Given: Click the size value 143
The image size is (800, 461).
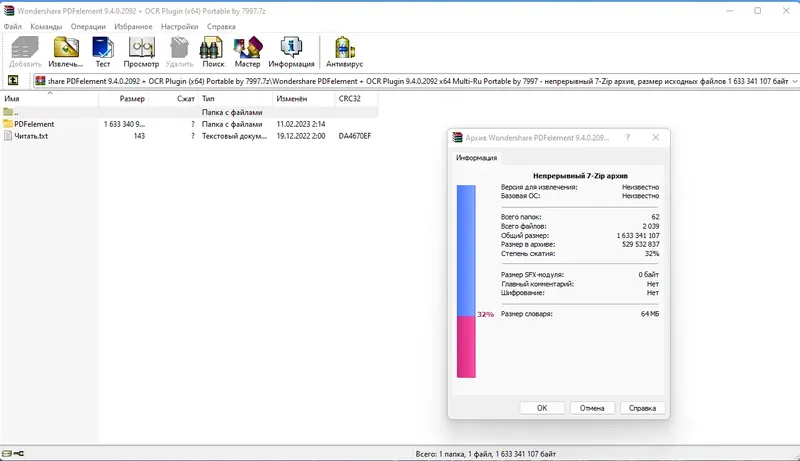Looking at the screenshot, I should [x=139, y=136].
